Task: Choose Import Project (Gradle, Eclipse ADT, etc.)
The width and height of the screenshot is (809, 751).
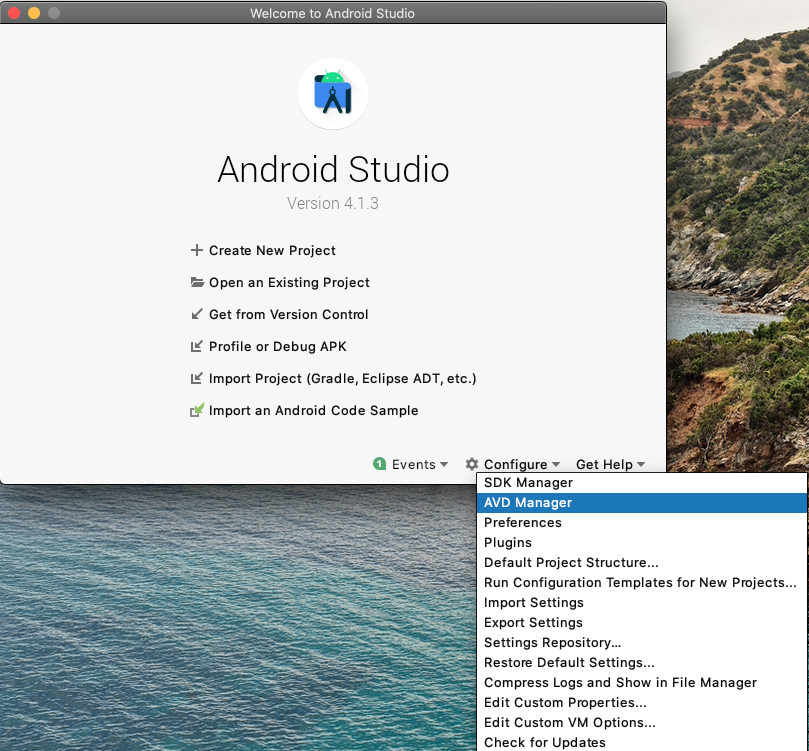Action: pyautogui.click(x=343, y=378)
